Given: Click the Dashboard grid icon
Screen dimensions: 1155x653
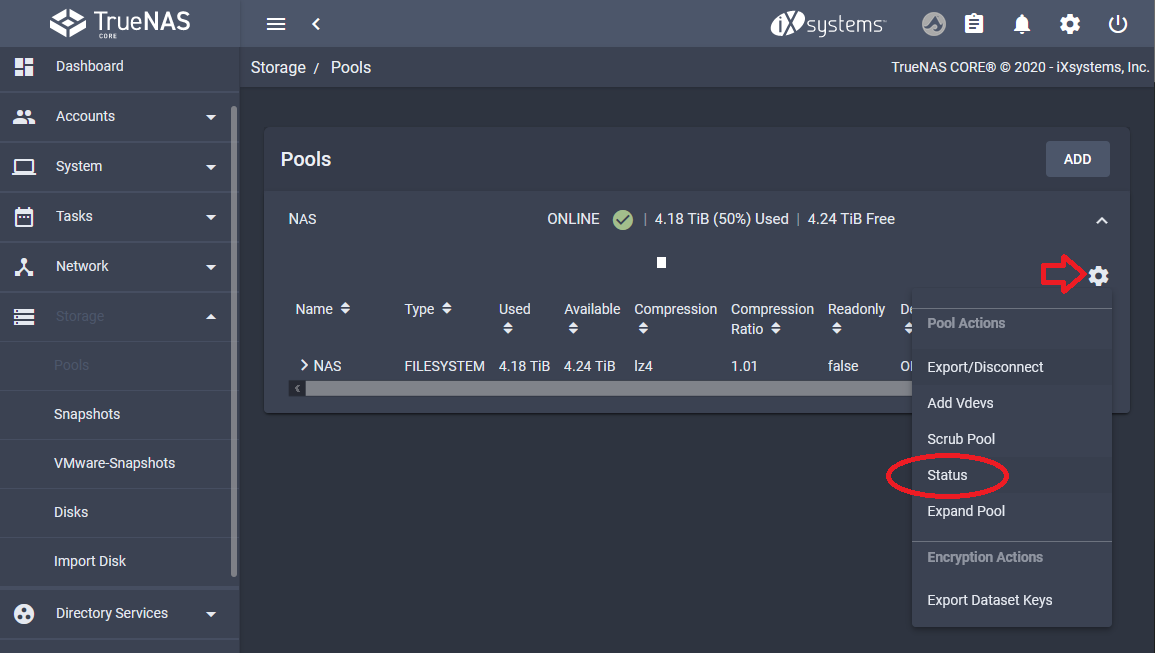Looking at the screenshot, I should (24, 67).
